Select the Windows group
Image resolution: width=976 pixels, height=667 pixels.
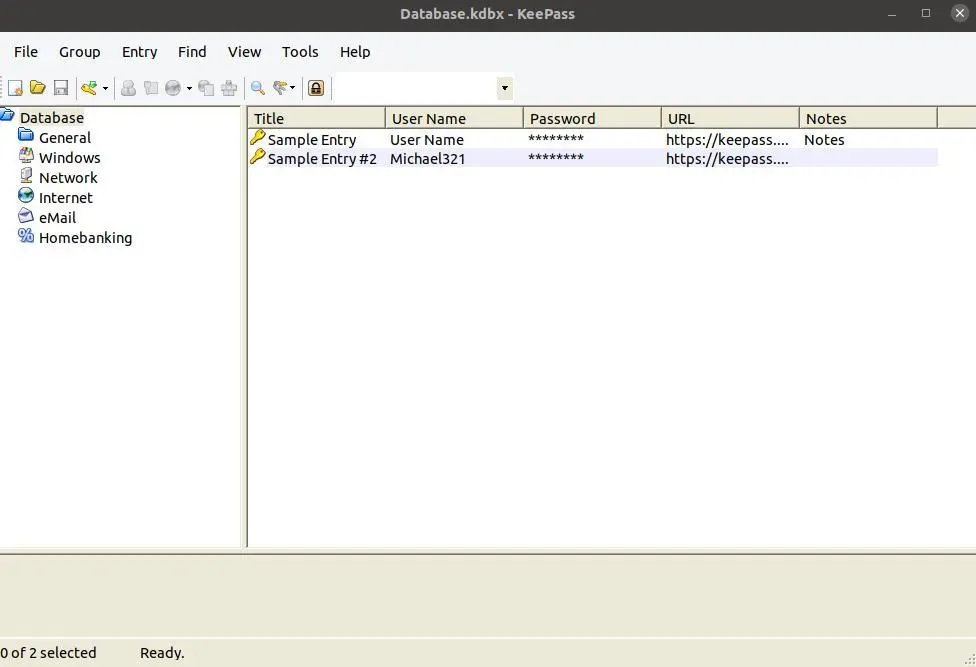70,157
